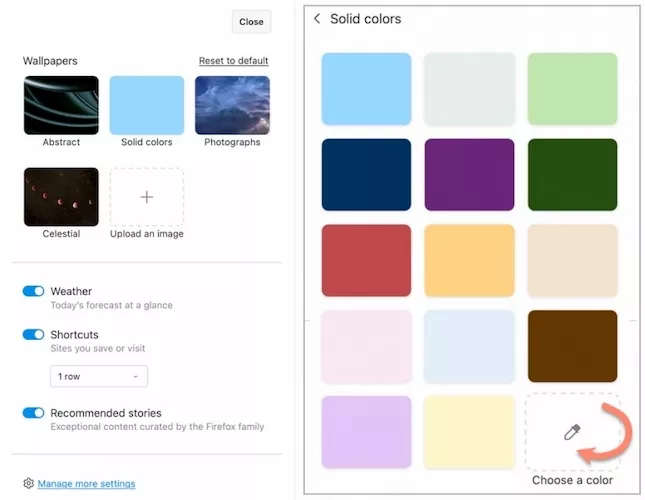Pick the red solid color swatch
The height and width of the screenshot is (500, 645).
(367, 260)
